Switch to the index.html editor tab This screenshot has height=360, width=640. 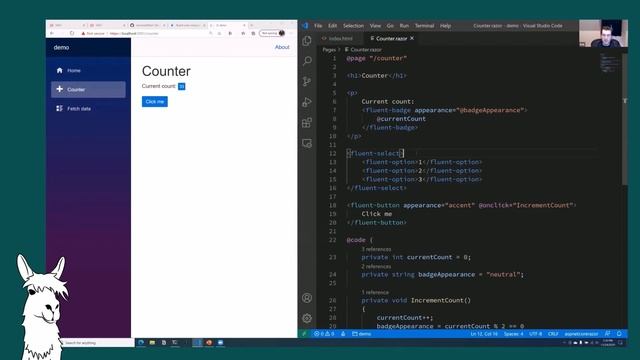pos(338,38)
